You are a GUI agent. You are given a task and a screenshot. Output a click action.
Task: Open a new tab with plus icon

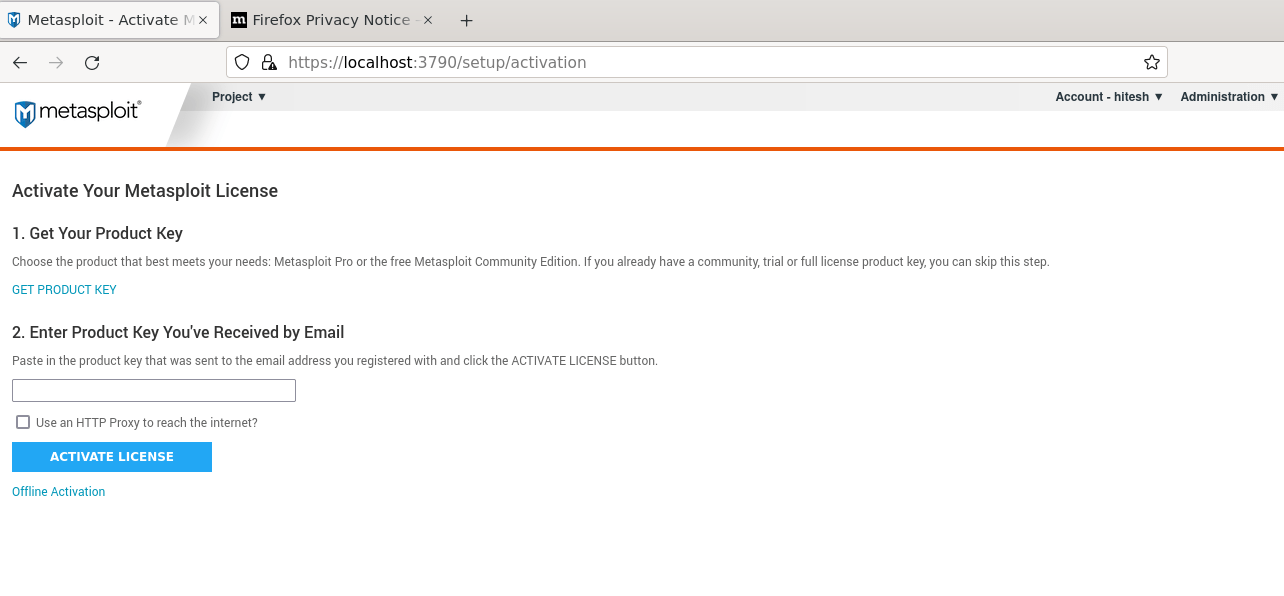pos(466,20)
